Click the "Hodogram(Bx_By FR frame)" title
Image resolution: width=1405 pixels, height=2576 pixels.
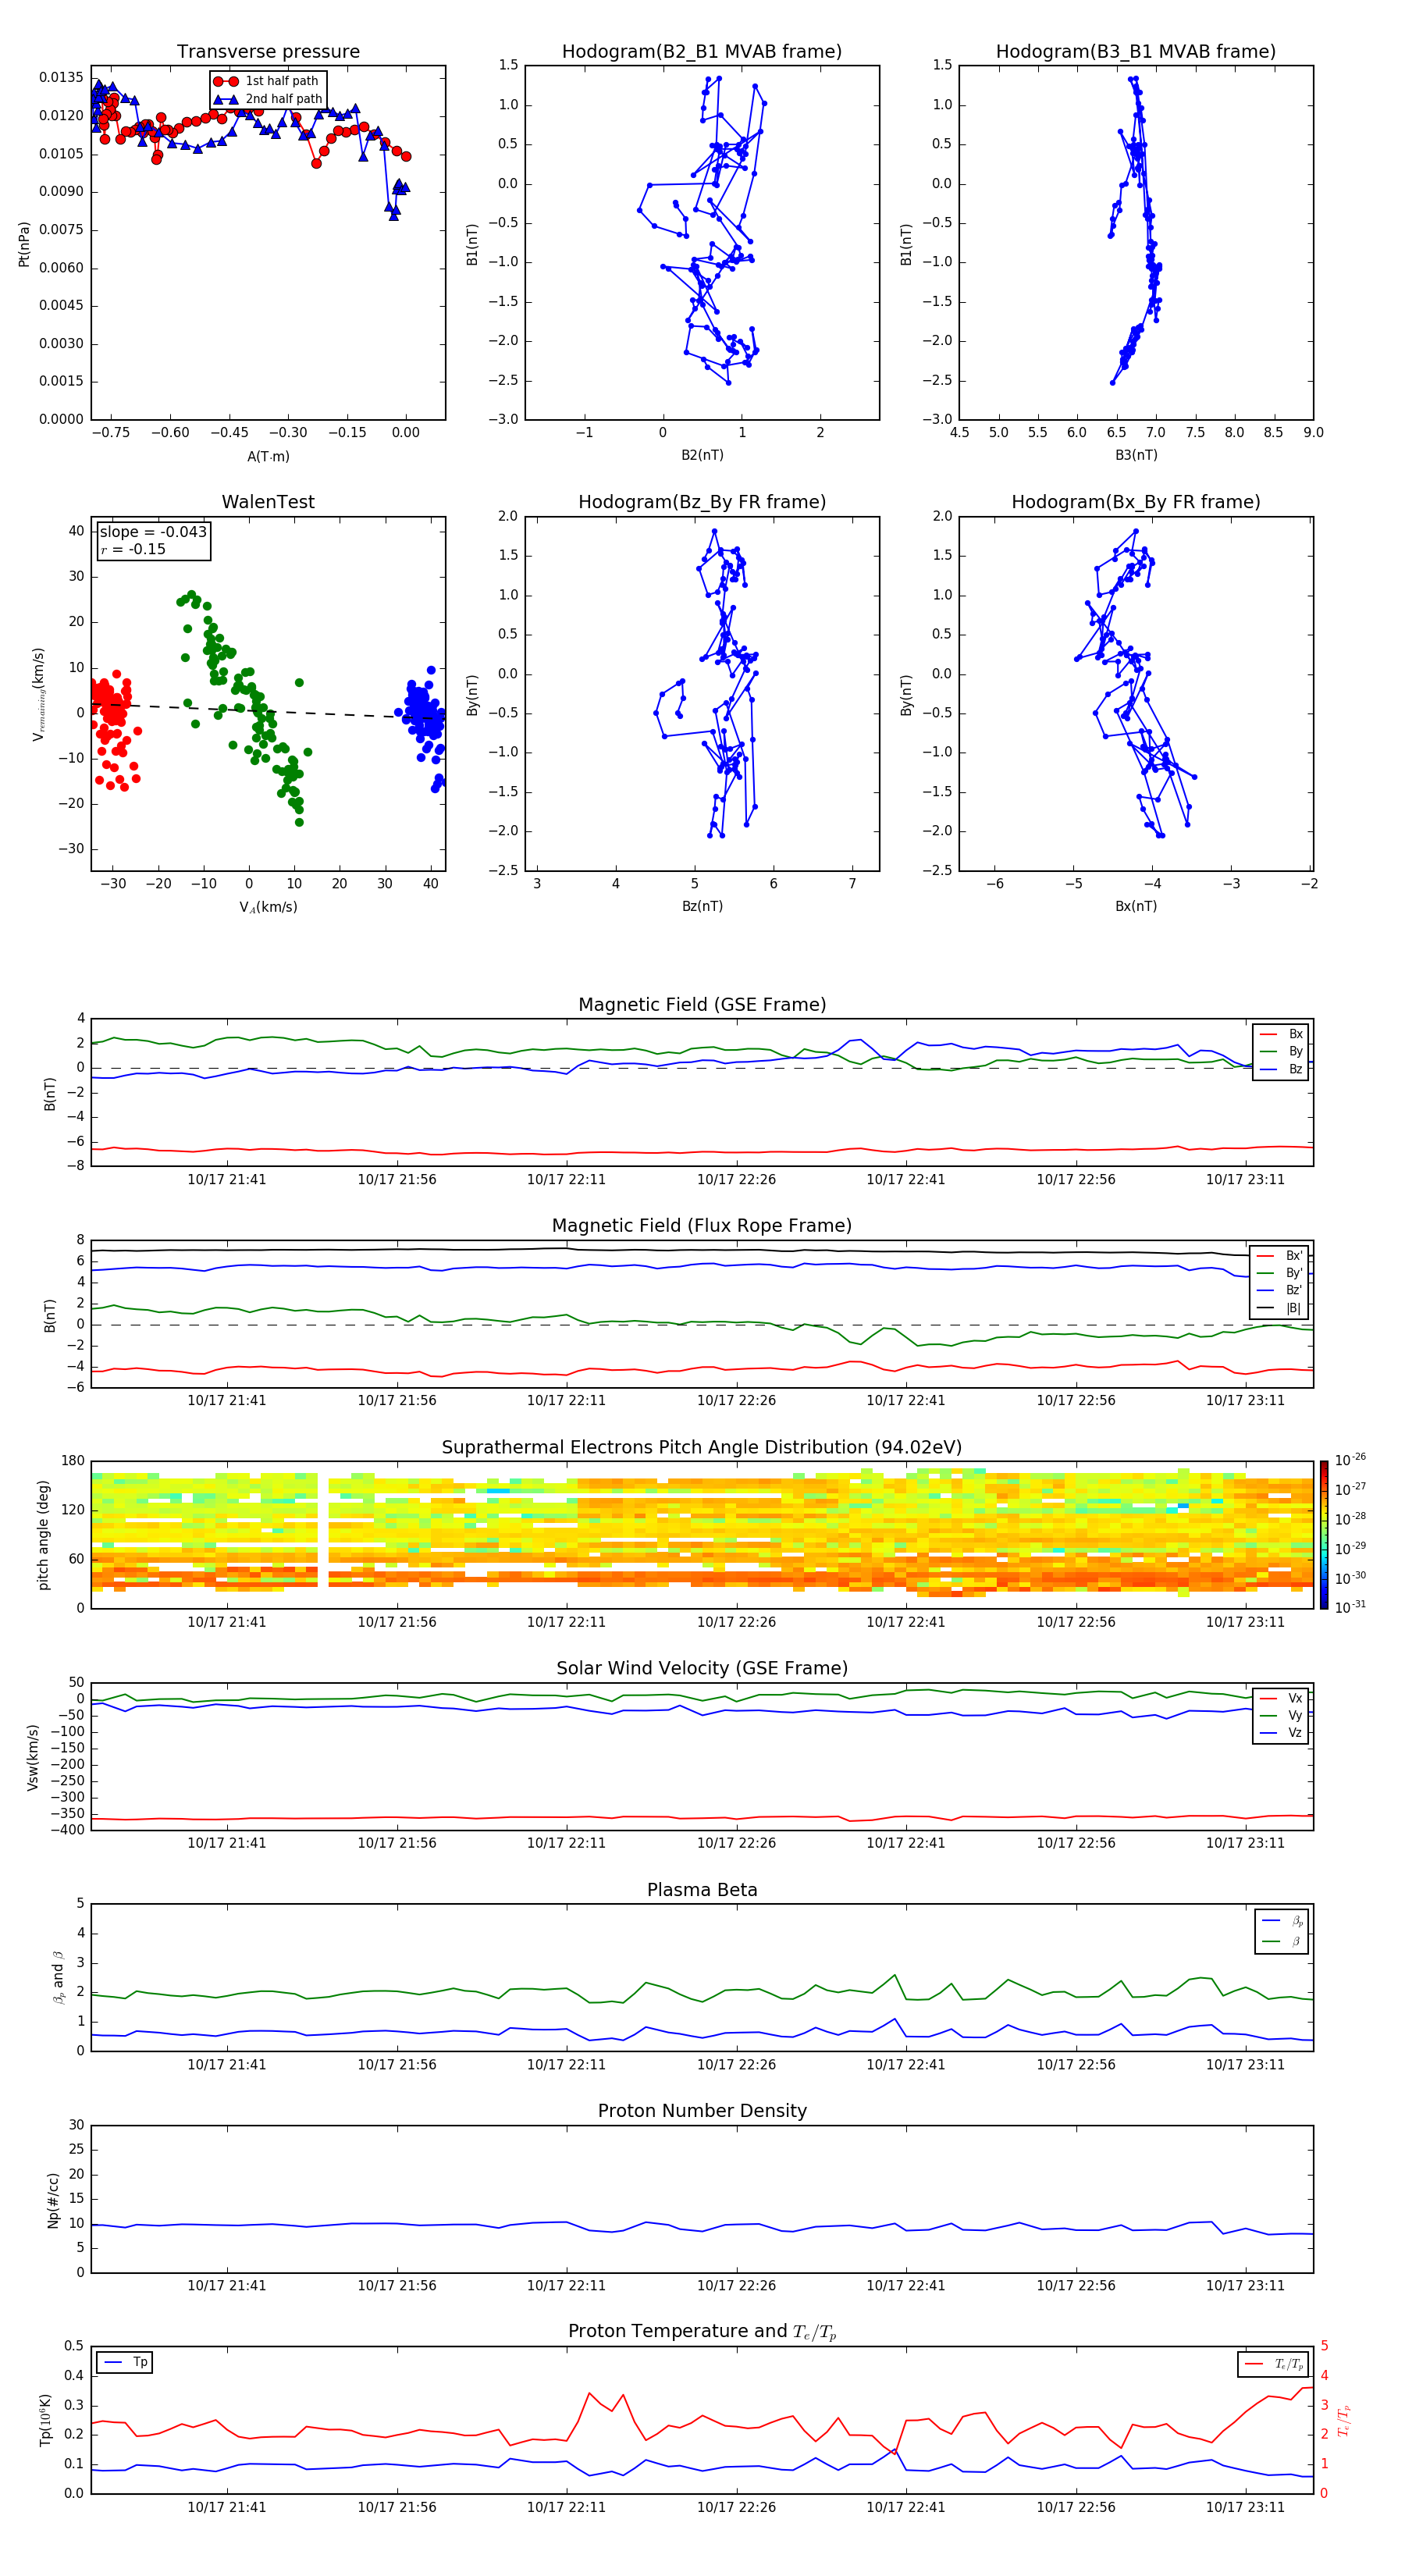pos(1136,502)
